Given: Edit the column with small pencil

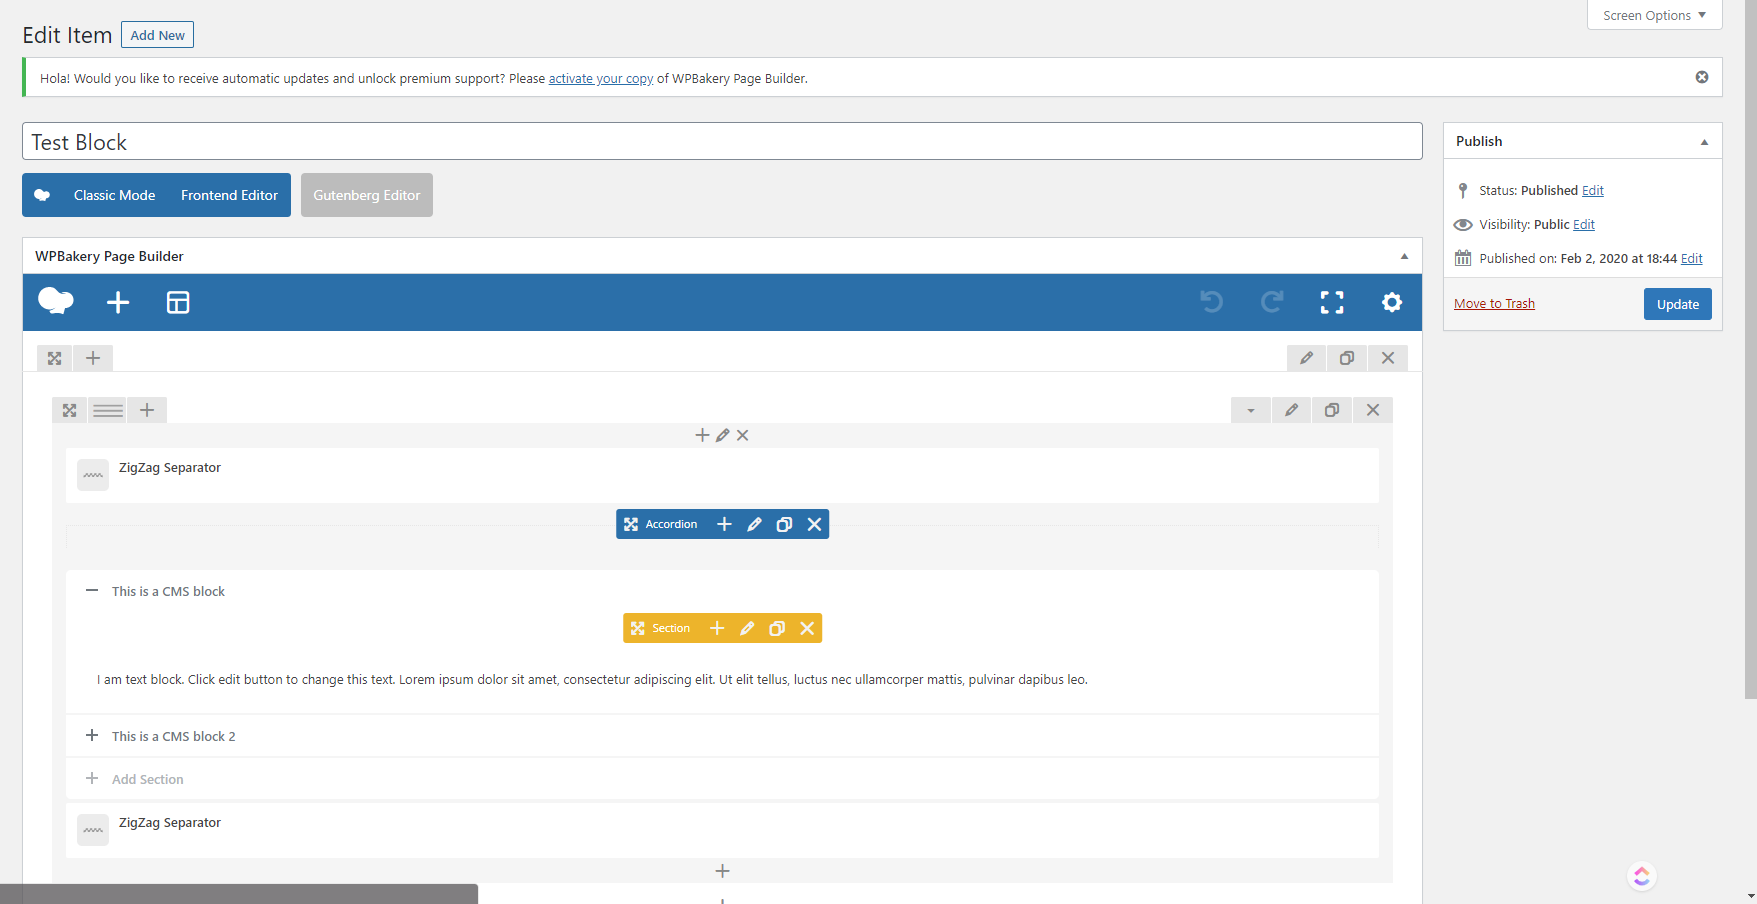Looking at the screenshot, I should (722, 435).
